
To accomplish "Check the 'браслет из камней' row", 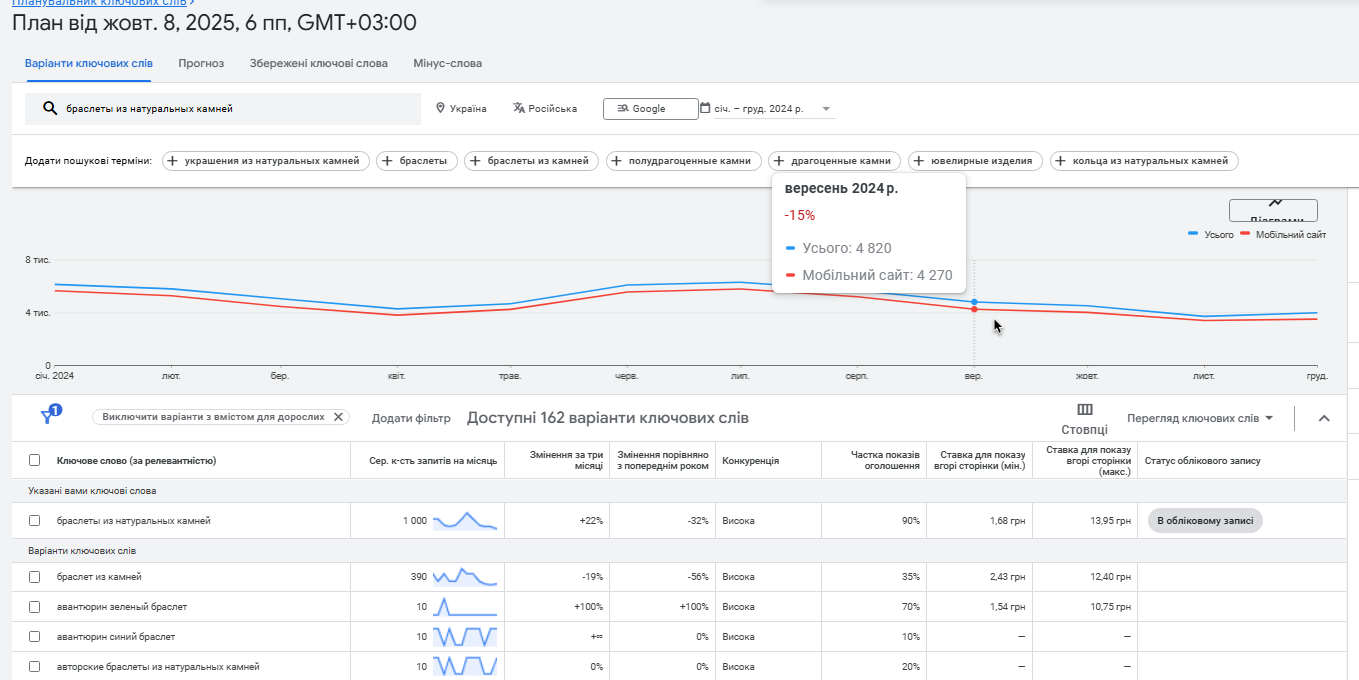I will [35, 577].
